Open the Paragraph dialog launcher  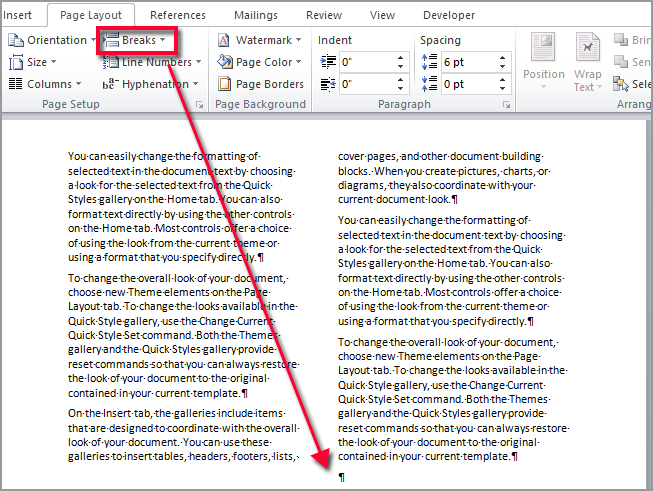[x=506, y=105]
